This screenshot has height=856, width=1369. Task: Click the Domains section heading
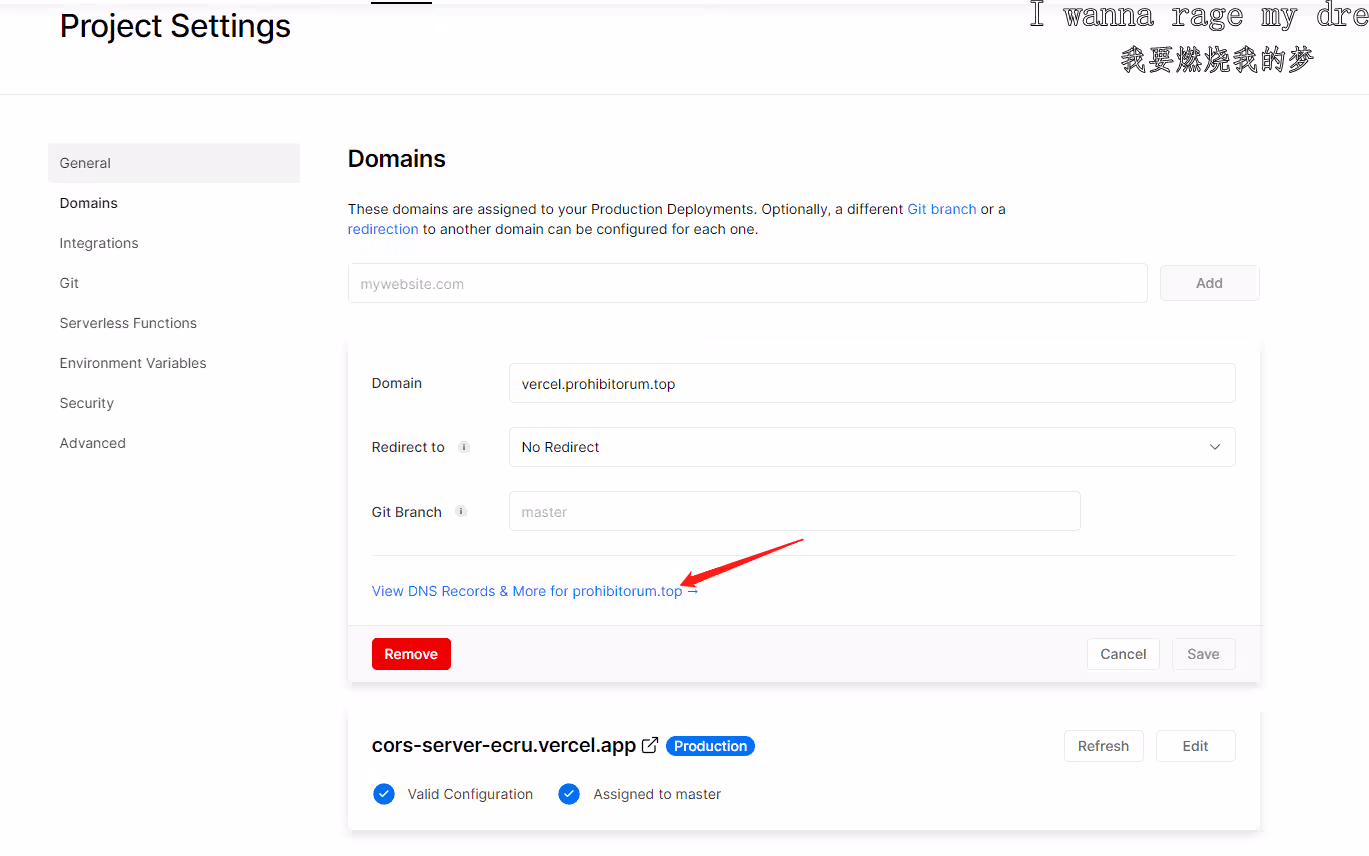[397, 159]
